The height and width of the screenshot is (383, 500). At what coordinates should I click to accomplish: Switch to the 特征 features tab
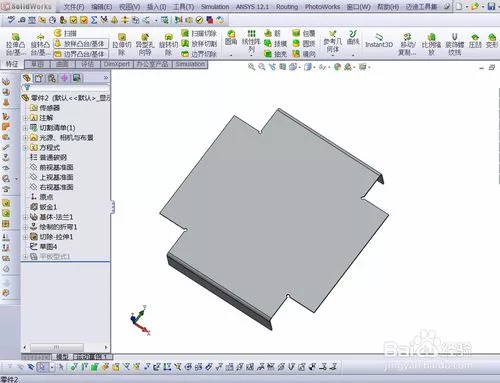[12, 64]
